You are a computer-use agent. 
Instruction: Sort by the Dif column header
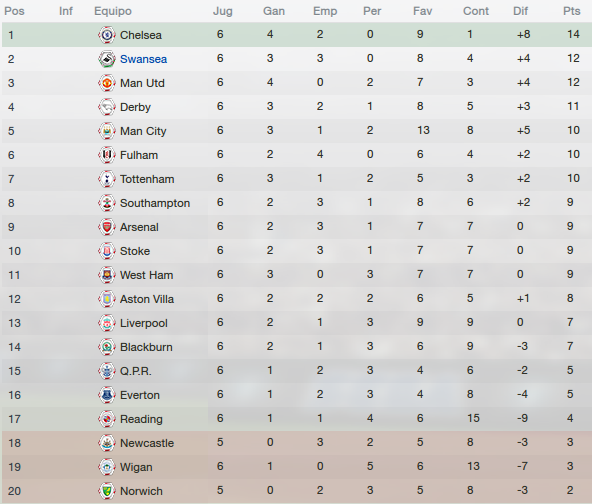(520, 11)
